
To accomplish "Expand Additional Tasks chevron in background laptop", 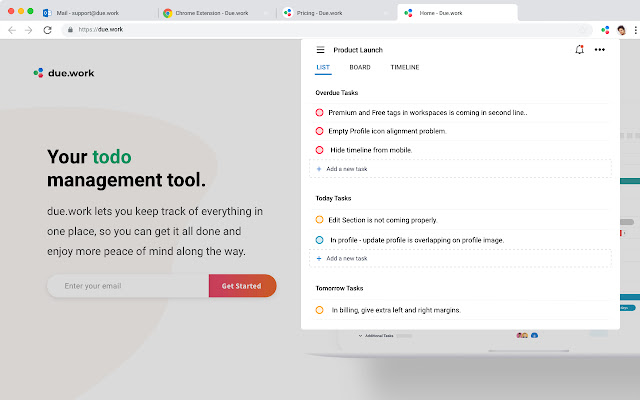I will (x=360, y=336).
